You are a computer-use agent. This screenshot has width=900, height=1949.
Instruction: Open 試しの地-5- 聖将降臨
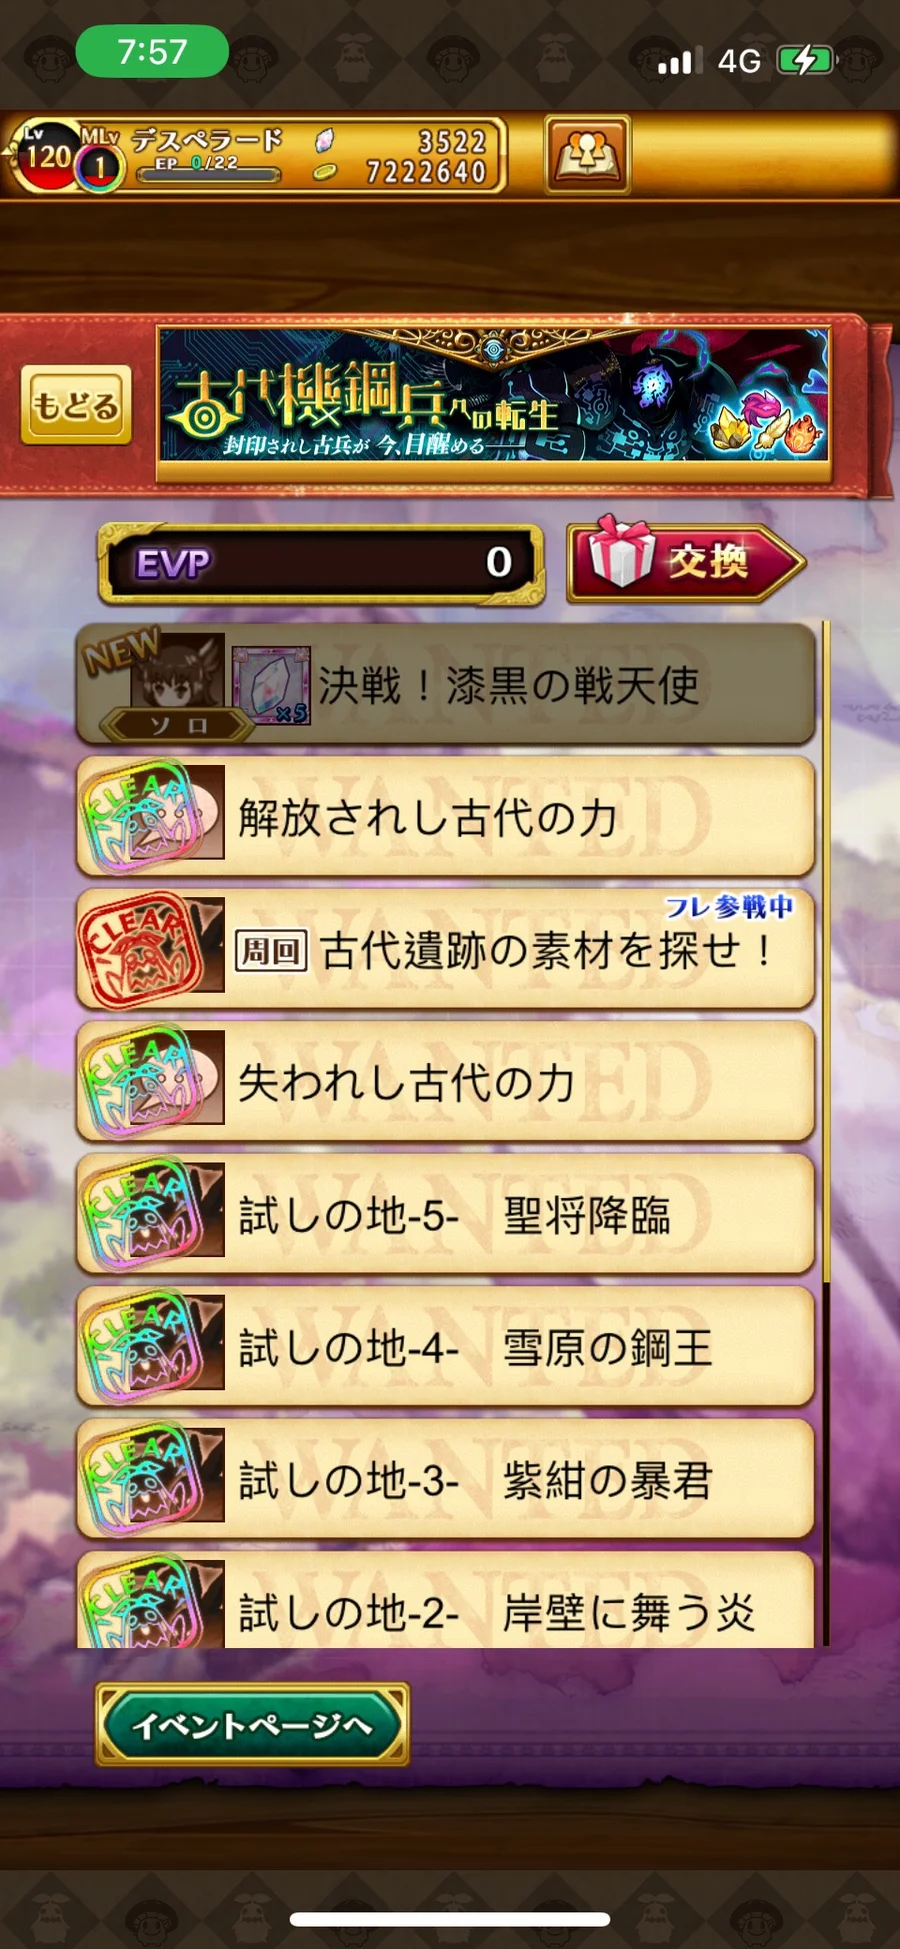coord(446,1213)
